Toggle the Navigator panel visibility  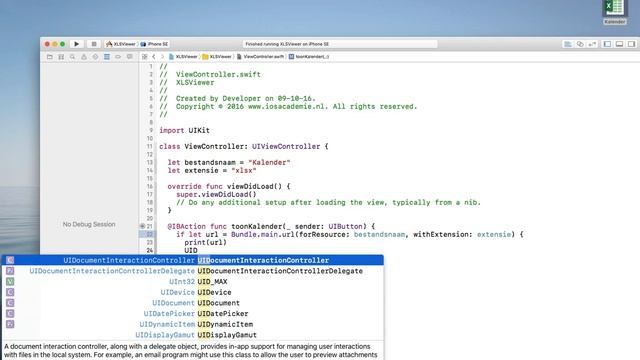tap(607, 44)
